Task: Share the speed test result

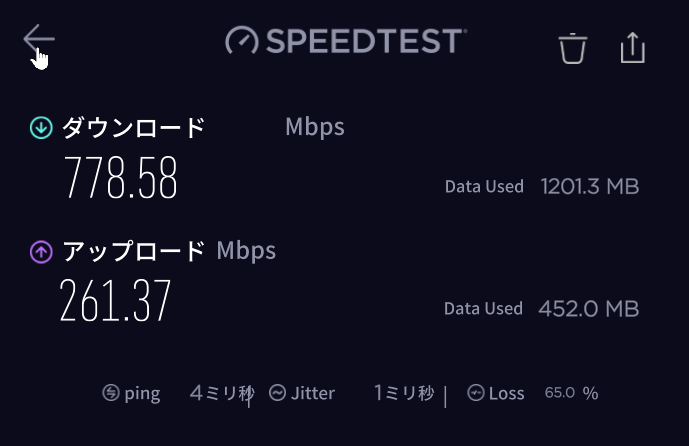Action: click(632, 47)
